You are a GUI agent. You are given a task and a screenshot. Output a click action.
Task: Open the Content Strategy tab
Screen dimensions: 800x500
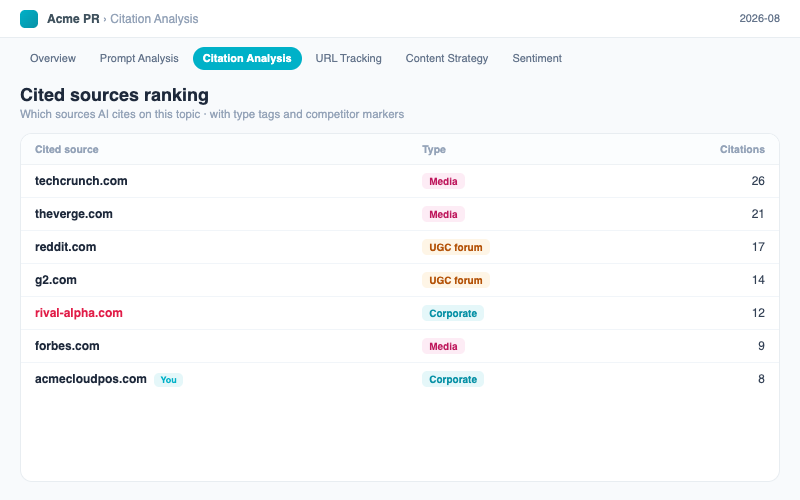pos(446,58)
